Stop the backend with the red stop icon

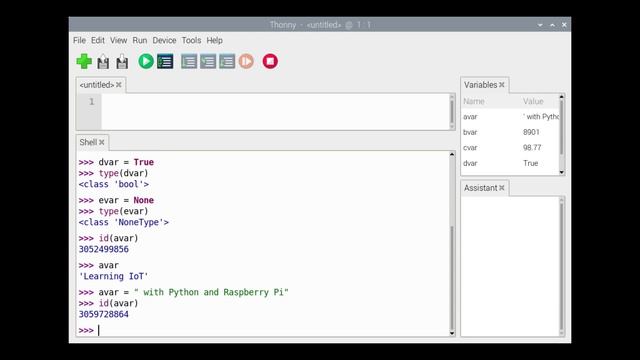(270, 62)
